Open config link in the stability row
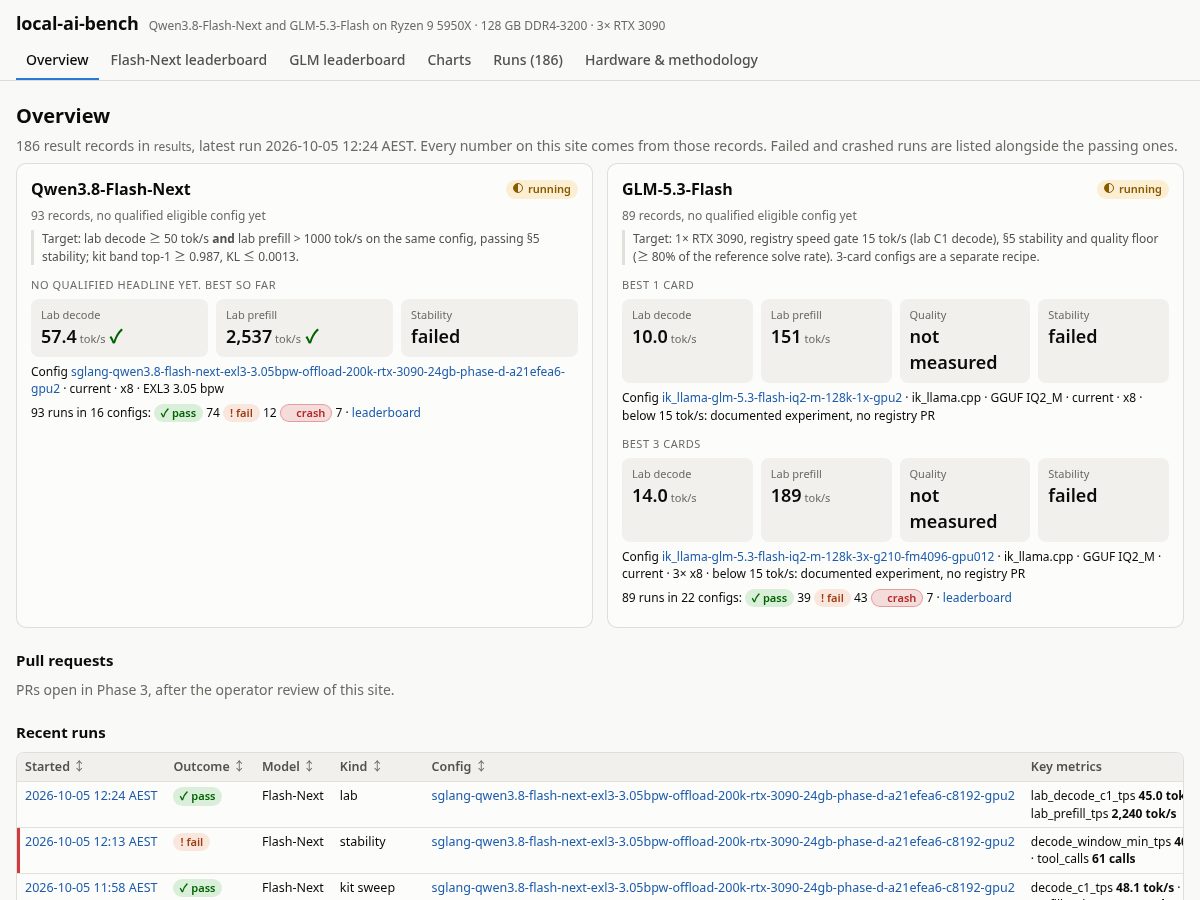The height and width of the screenshot is (900, 1200). (723, 842)
